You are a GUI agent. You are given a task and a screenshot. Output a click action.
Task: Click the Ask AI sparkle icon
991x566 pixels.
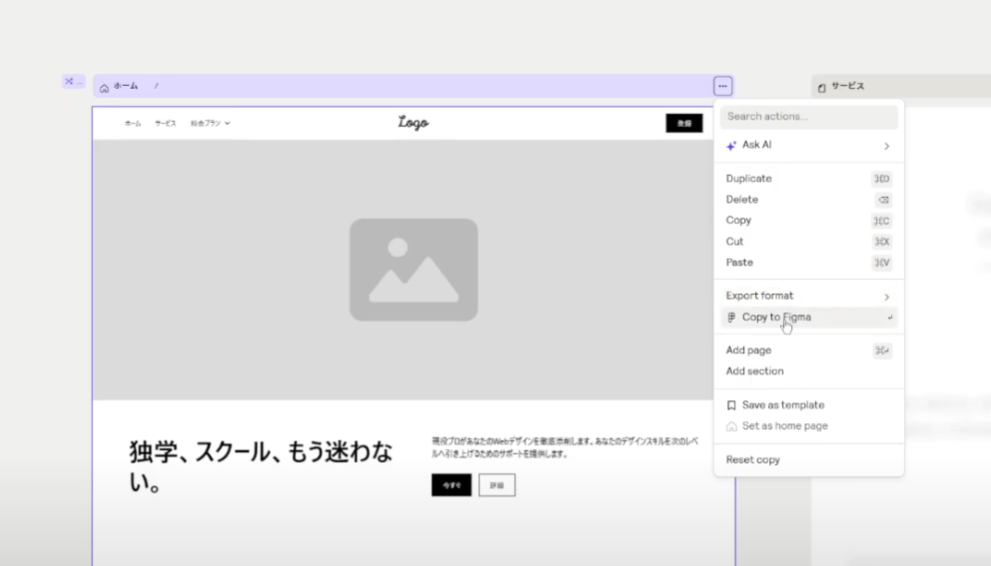731,146
